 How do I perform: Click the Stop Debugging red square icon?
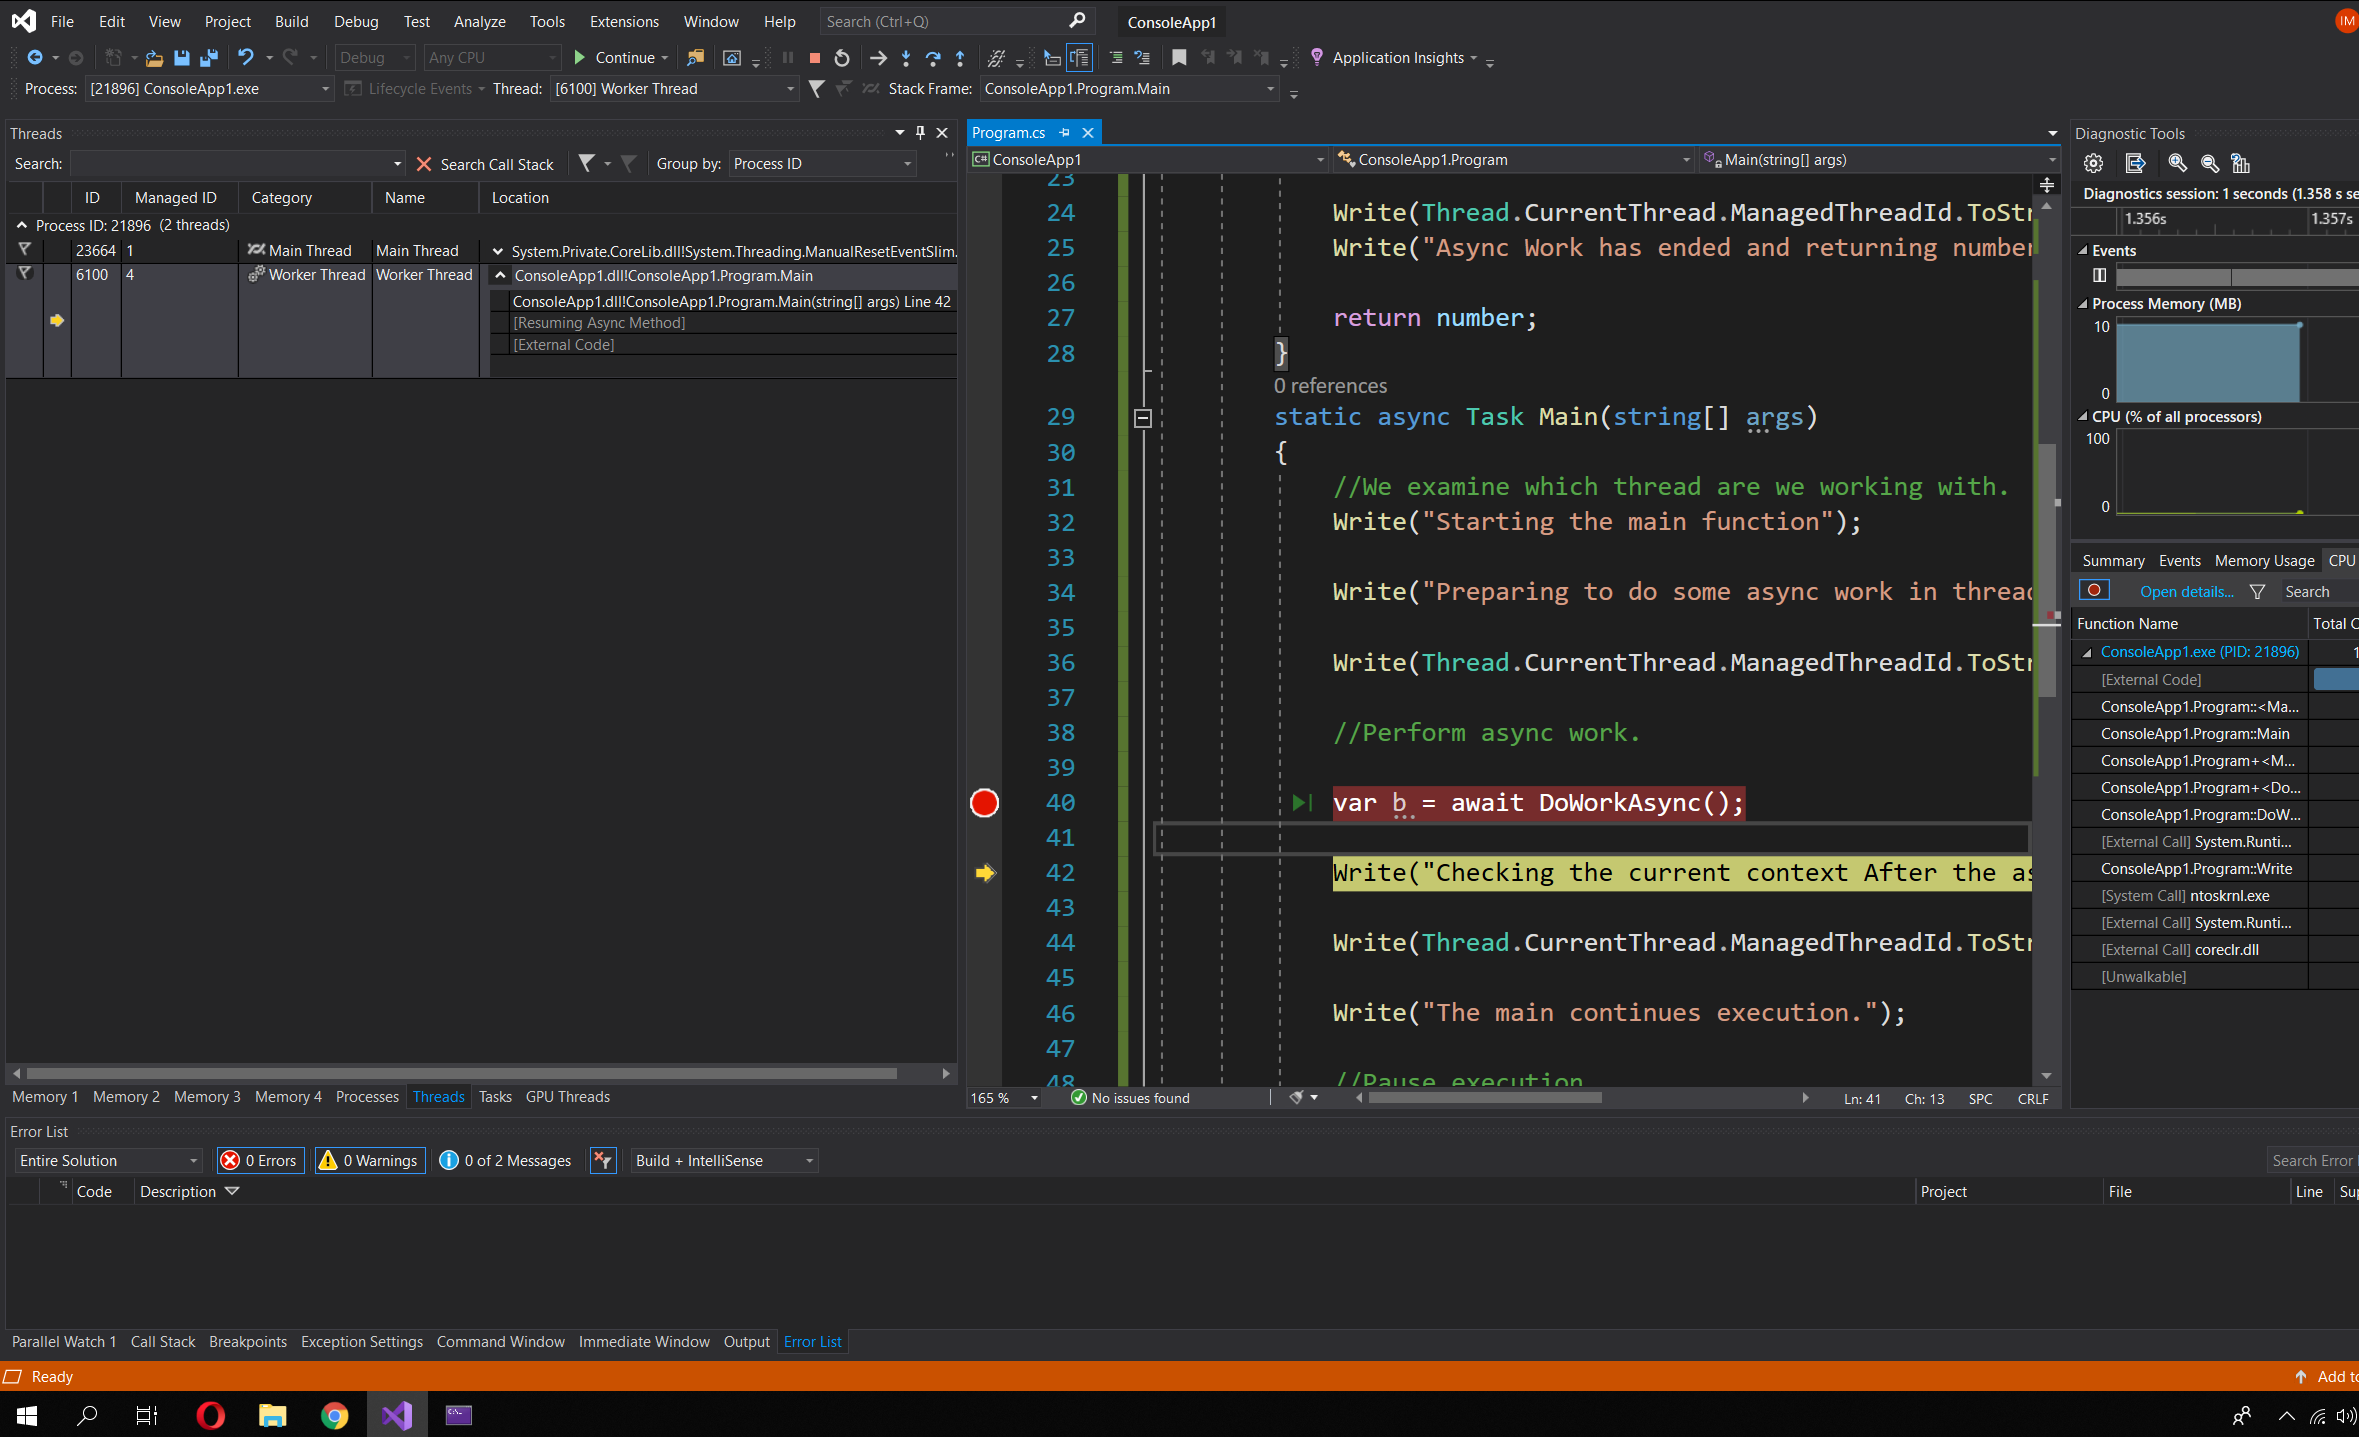pyautogui.click(x=814, y=58)
